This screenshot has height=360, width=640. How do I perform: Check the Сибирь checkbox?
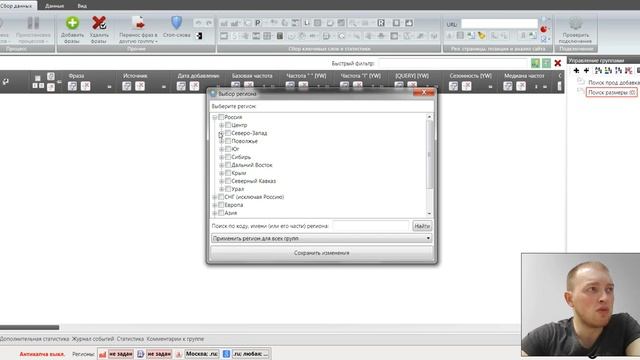(x=228, y=157)
